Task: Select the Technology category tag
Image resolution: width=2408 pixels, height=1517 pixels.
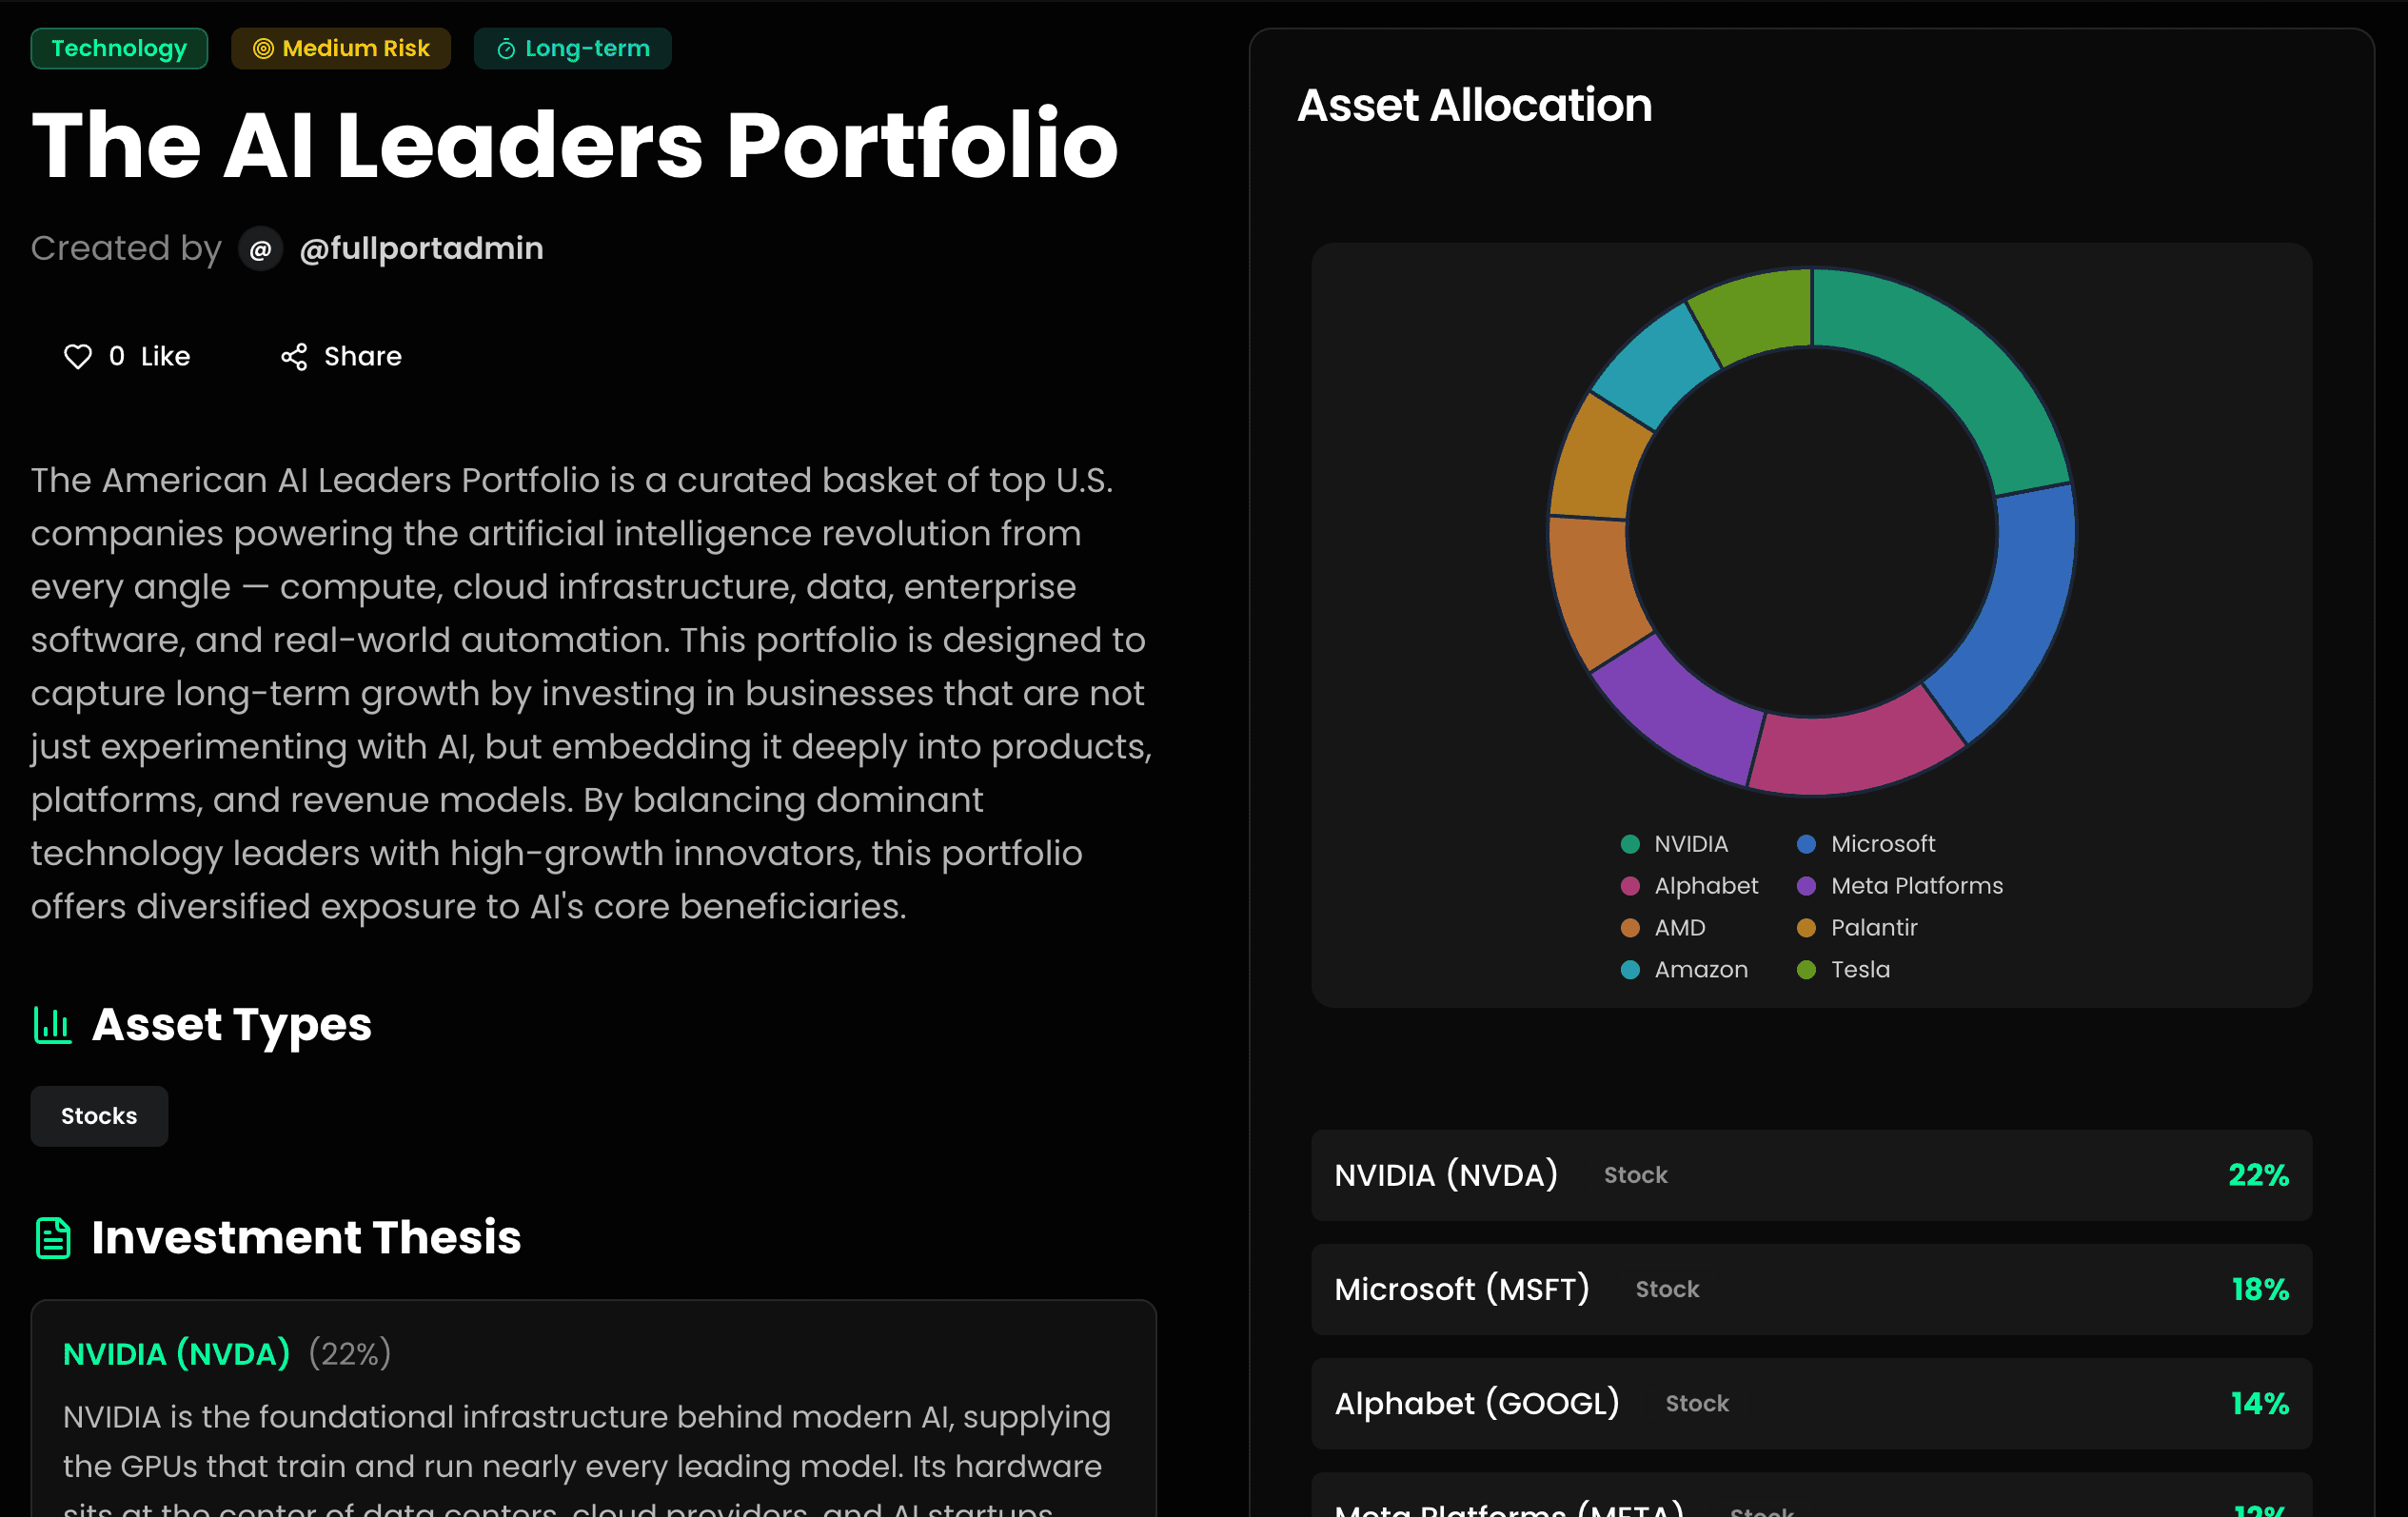Action: click(x=119, y=49)
